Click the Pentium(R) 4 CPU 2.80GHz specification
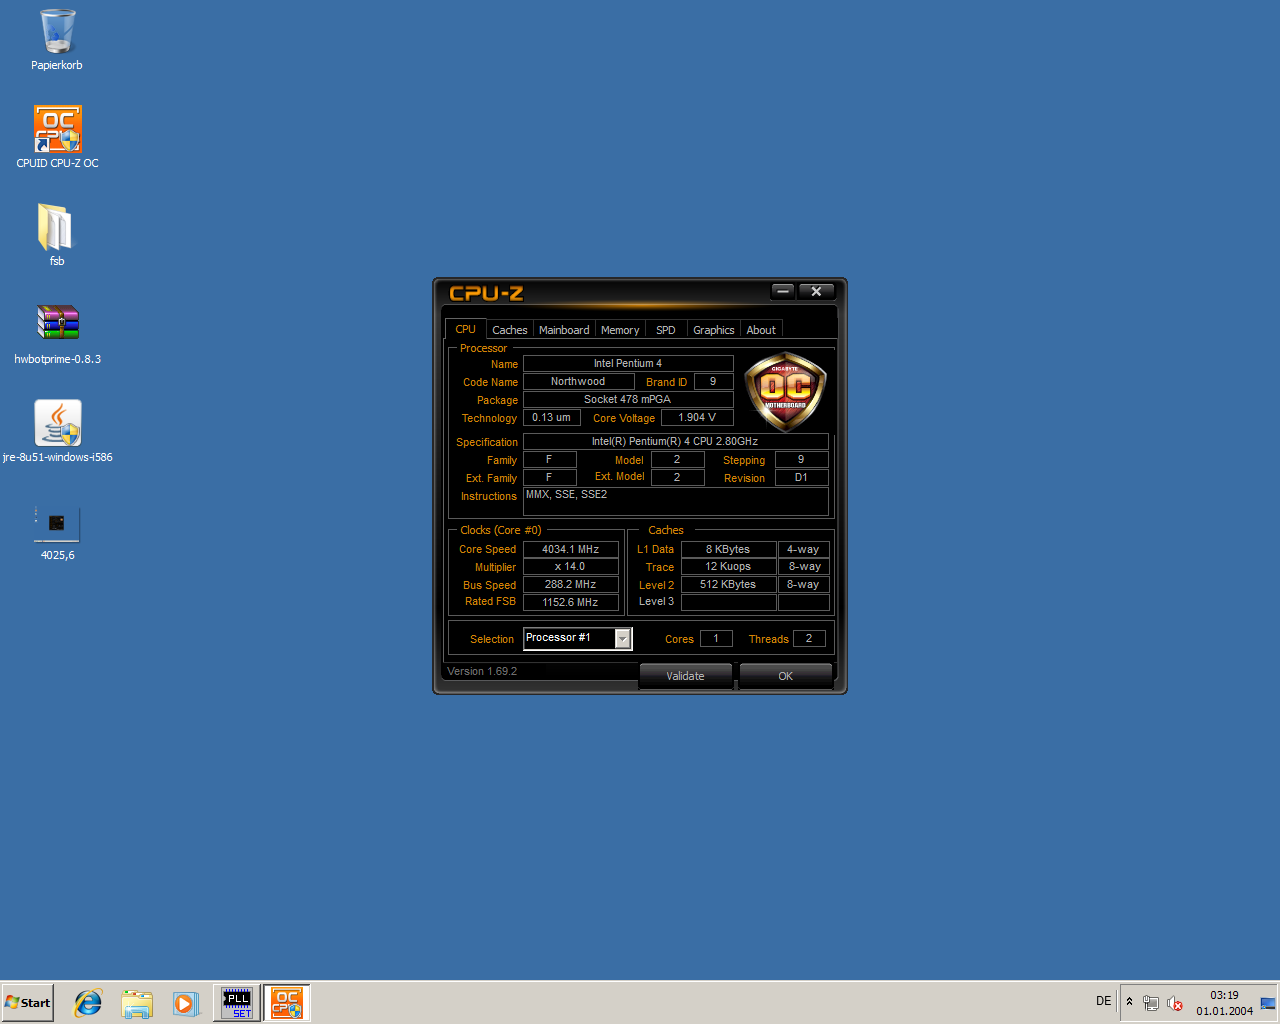This screenshot has height=1024, width=1280. point(676,441)
